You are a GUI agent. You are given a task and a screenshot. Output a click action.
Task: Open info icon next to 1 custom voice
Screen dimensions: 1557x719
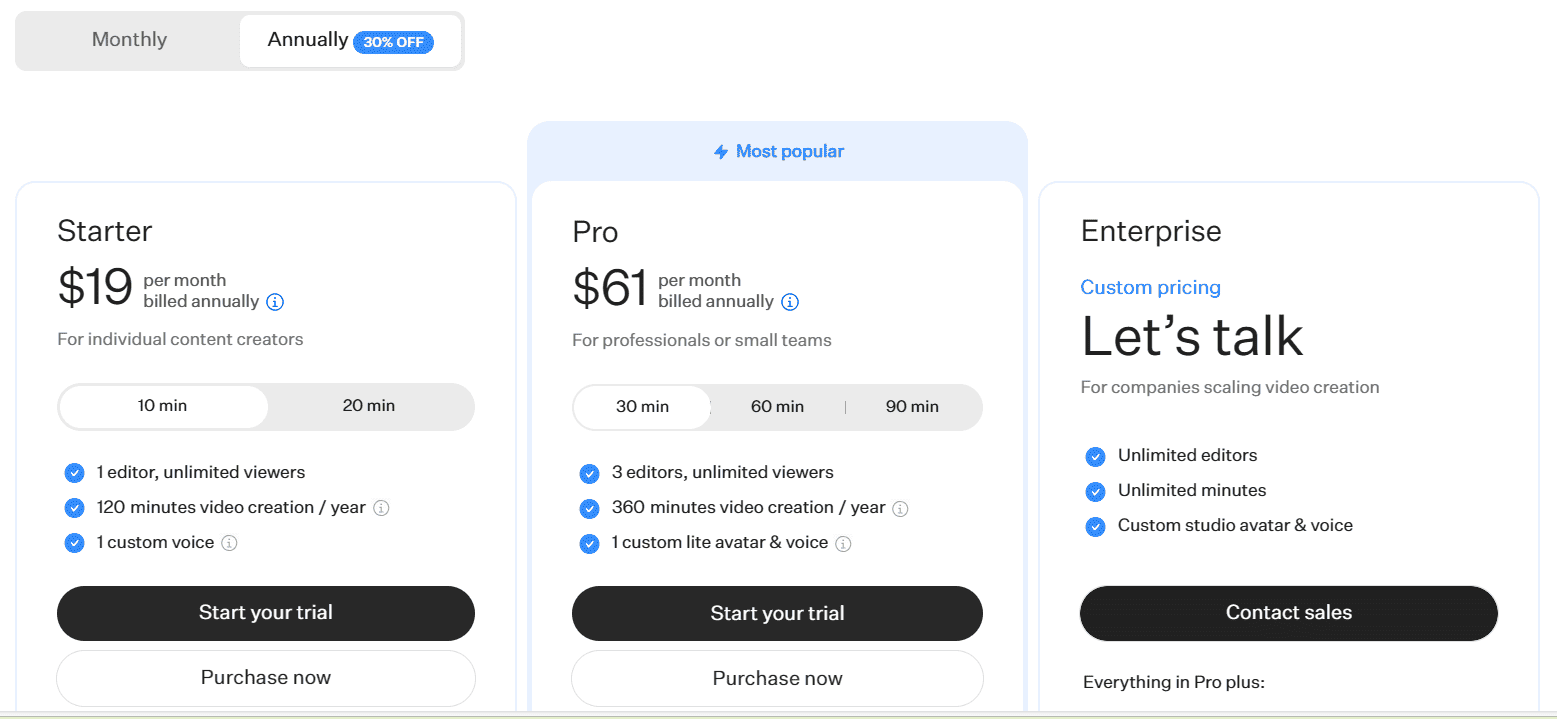point(229,543)
